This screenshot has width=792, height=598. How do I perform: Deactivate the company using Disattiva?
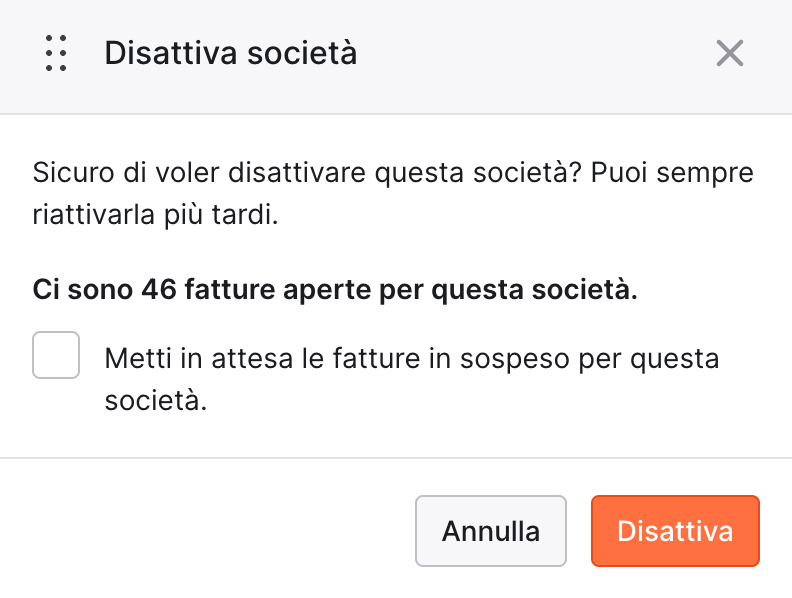675,531
